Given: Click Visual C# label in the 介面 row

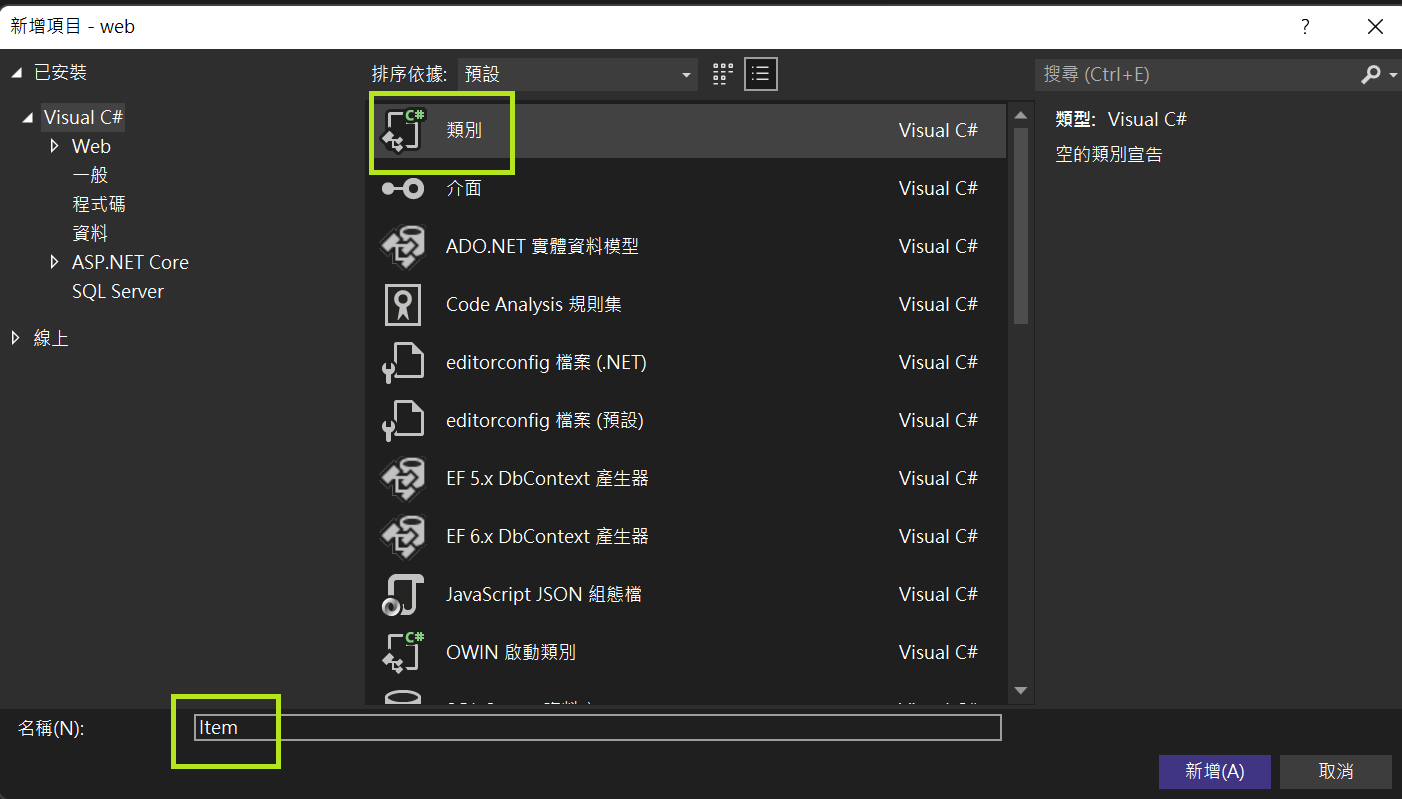Looking at the screenshot, I should [x=938, y=188].
